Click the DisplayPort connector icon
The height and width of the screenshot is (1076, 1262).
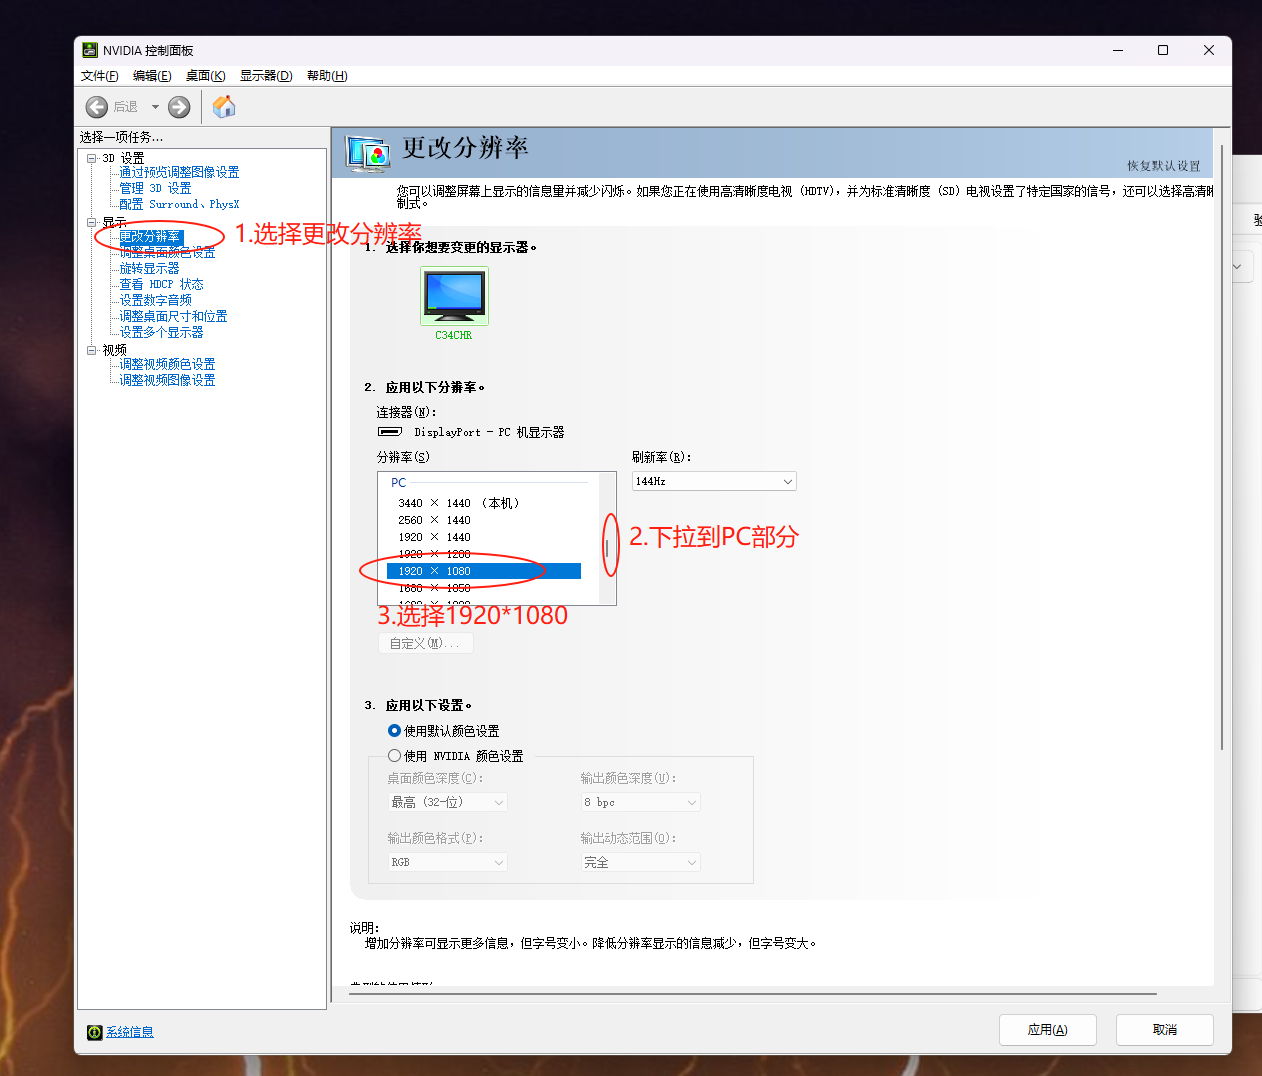390,432
